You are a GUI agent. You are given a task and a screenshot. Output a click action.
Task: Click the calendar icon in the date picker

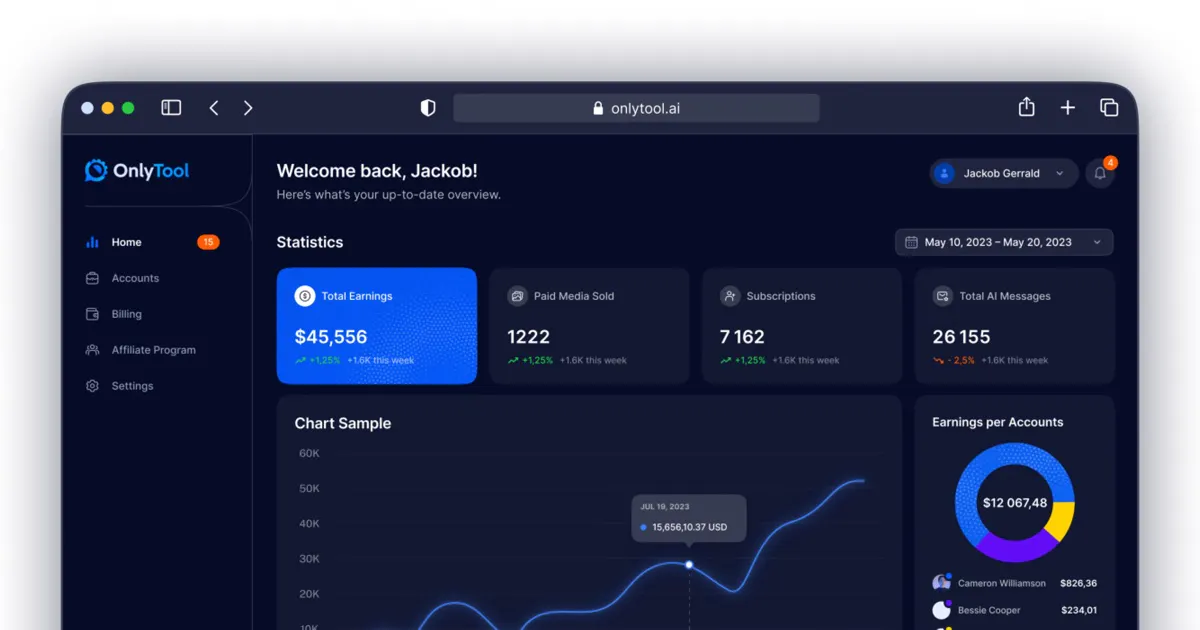click(911, 242)
